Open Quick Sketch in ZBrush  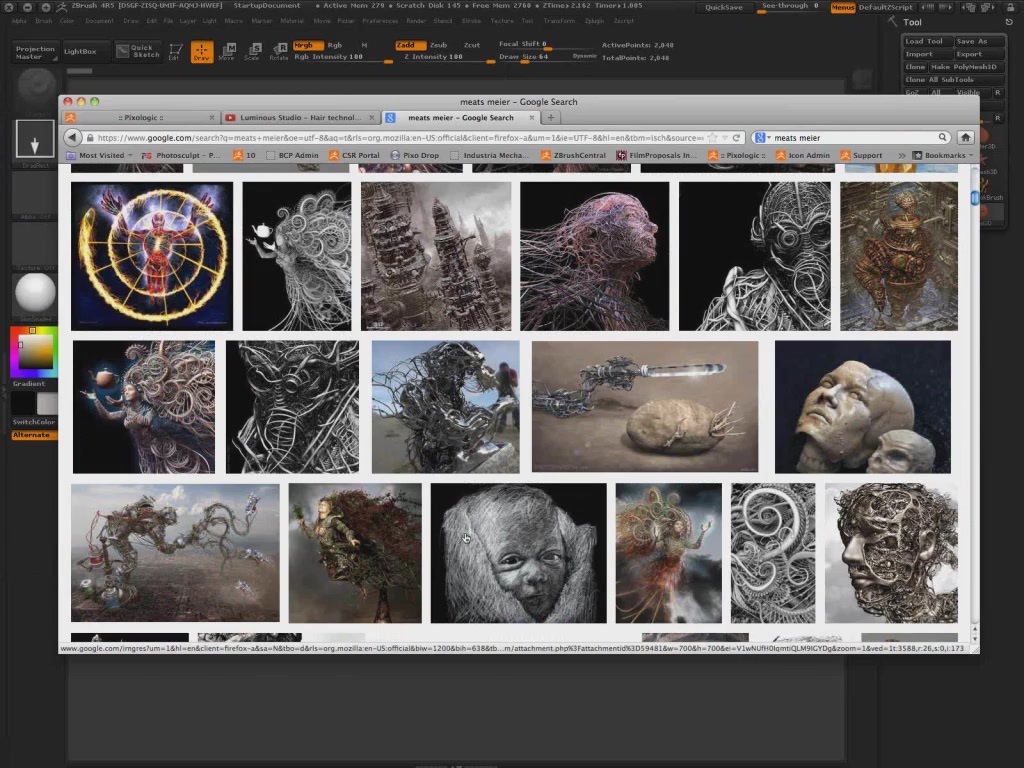click(x=138, y=51)
